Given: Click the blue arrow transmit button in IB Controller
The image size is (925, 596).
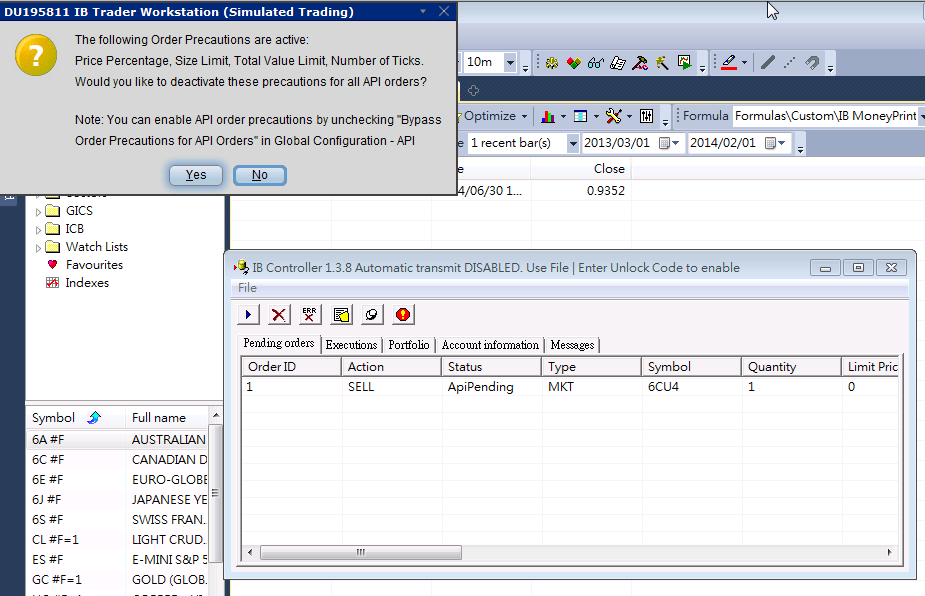Looking at the screenshot, I should pyautogui.click(x=248, y=315).
